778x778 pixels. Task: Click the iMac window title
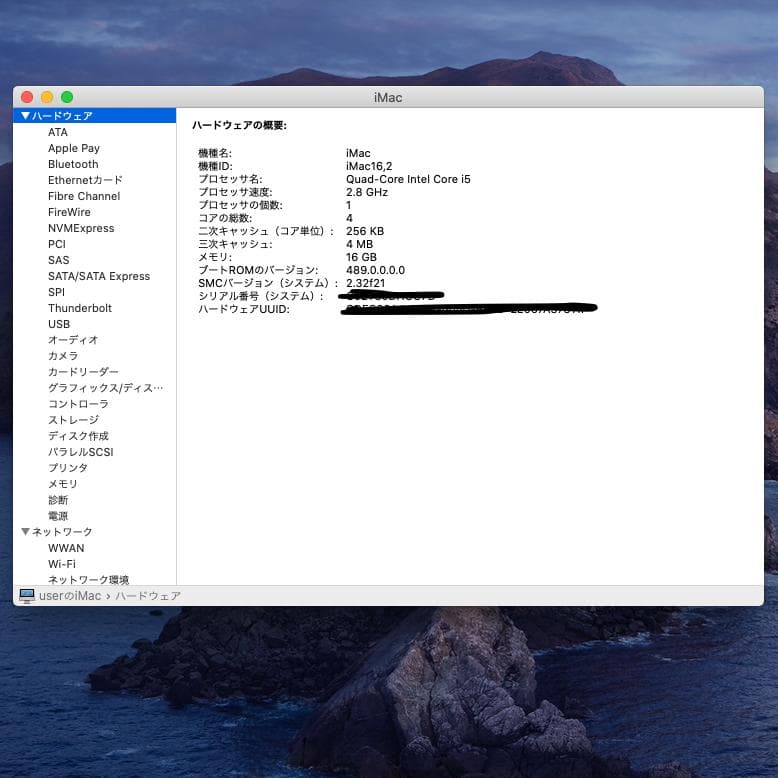388,97
